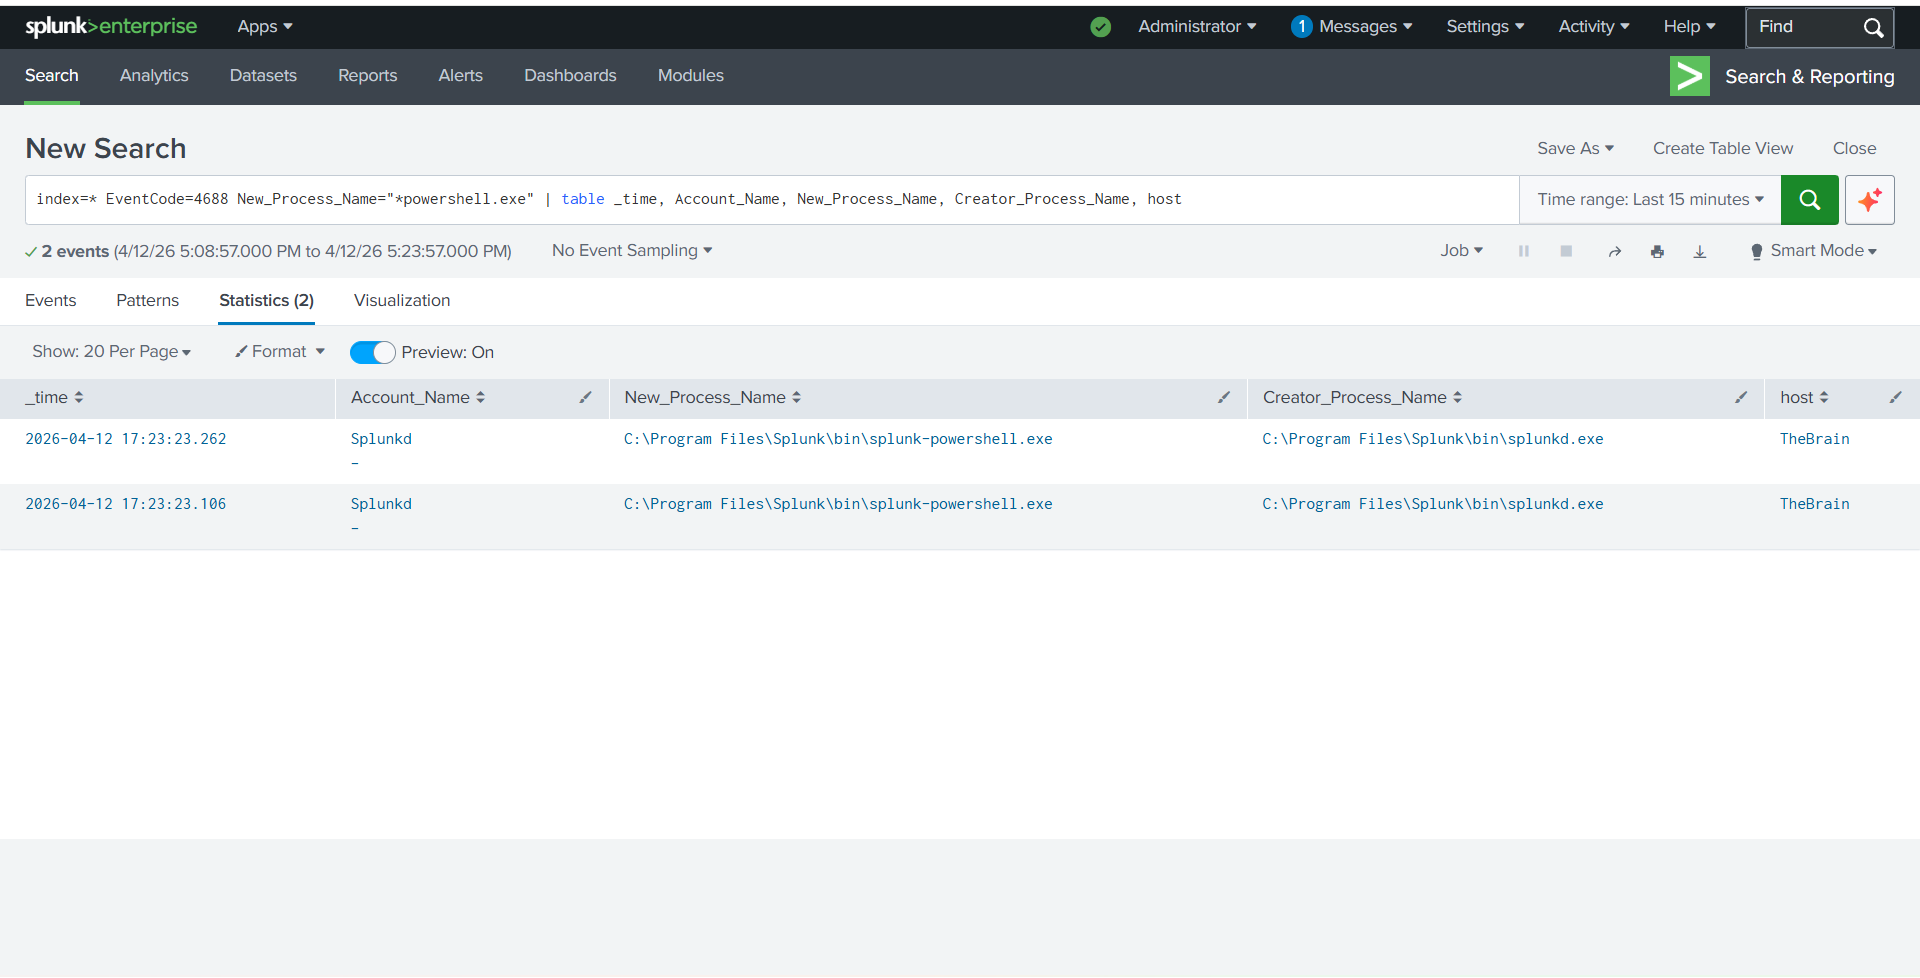Open Alerts nav tab
Screen dimensions: 1920x978
pos(460,76)
